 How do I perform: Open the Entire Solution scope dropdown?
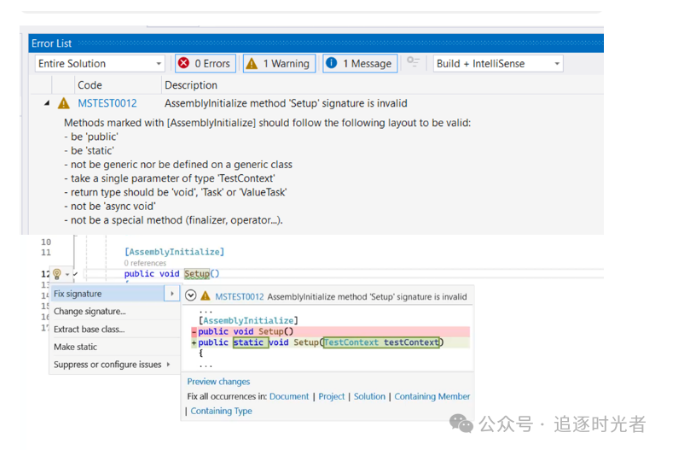(x=99, y=63)
